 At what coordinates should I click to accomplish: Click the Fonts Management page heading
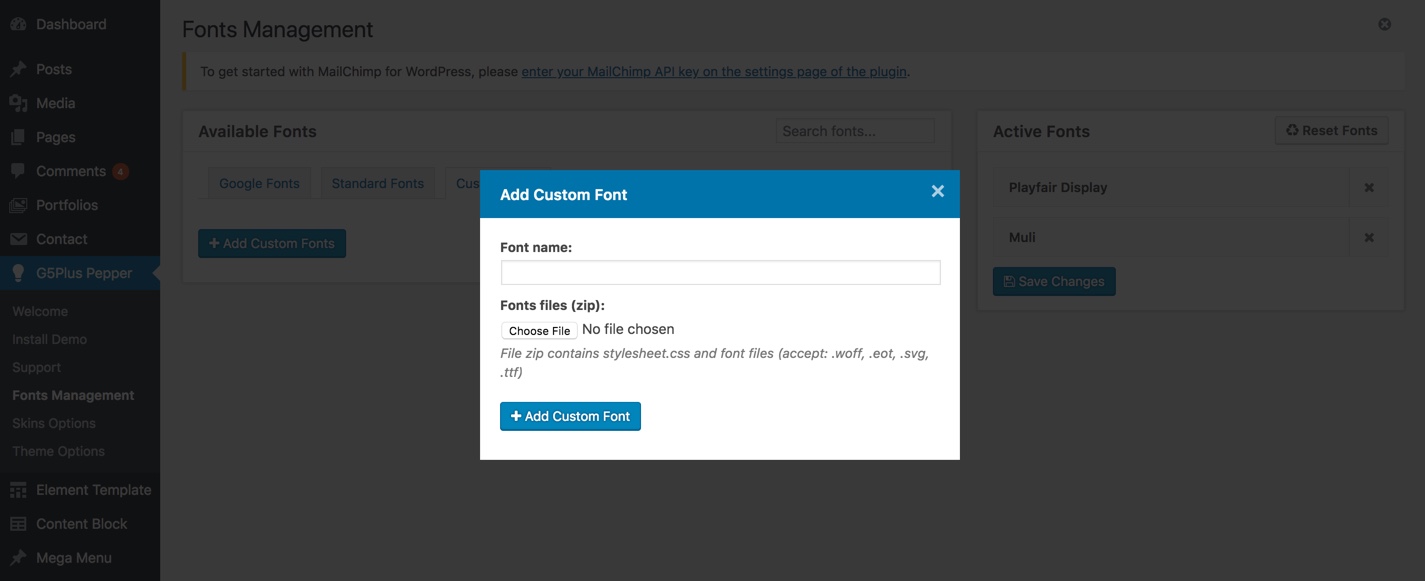[278, 30]
